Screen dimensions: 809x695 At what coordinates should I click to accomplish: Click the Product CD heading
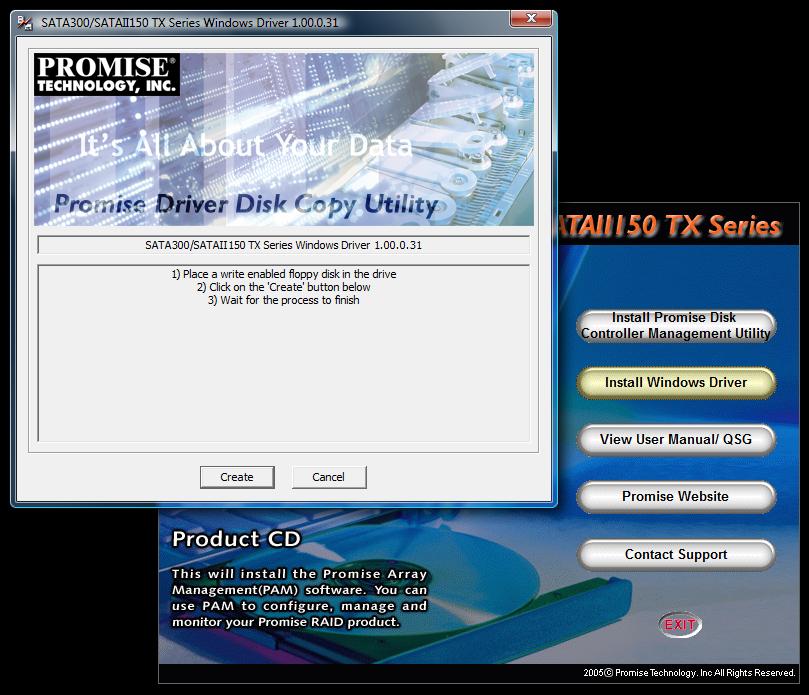(236, 539)
